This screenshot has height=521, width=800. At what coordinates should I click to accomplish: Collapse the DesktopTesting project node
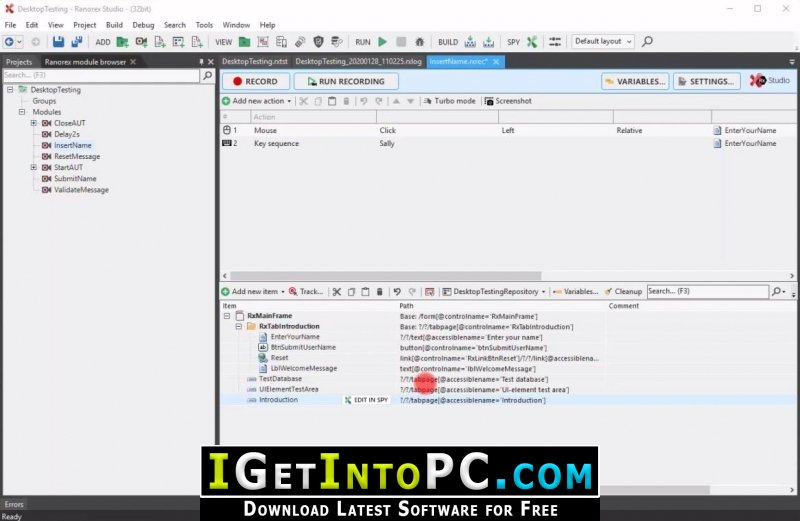10,89
